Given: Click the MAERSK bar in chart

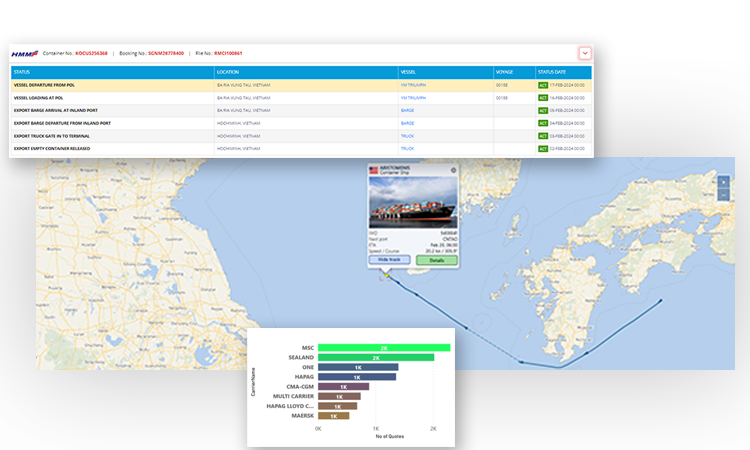Looking at the screenshot, I should click(333, 416).
